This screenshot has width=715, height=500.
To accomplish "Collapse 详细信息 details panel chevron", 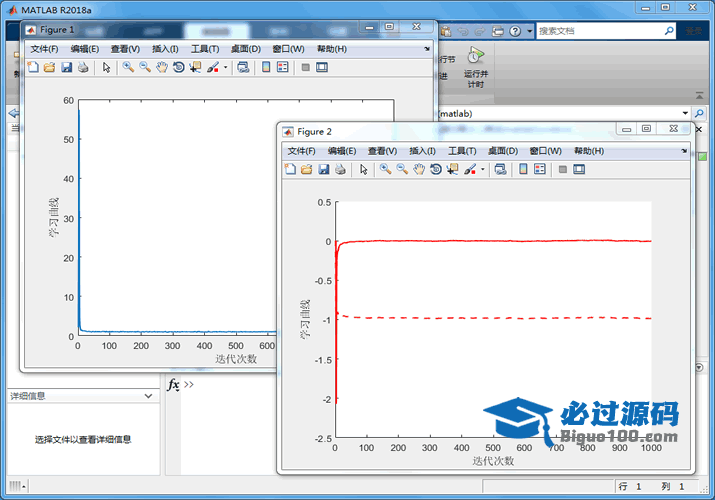I will (x=148, y=396).
